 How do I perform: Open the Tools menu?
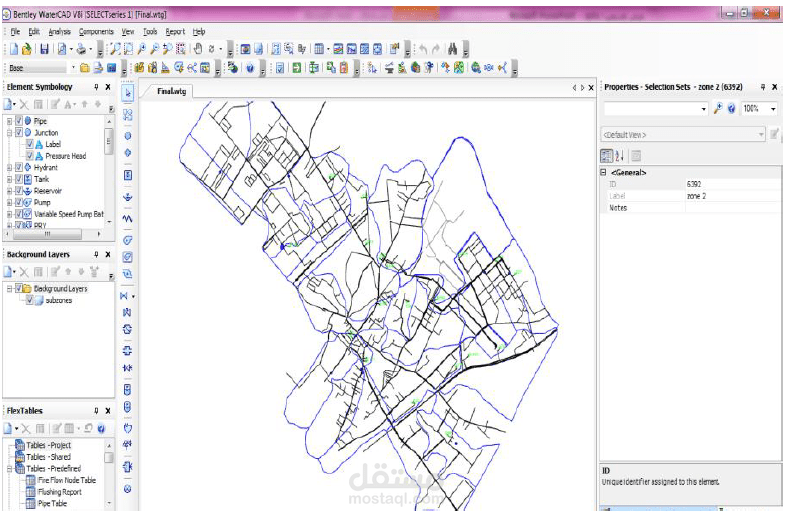(x=150, y=31)
